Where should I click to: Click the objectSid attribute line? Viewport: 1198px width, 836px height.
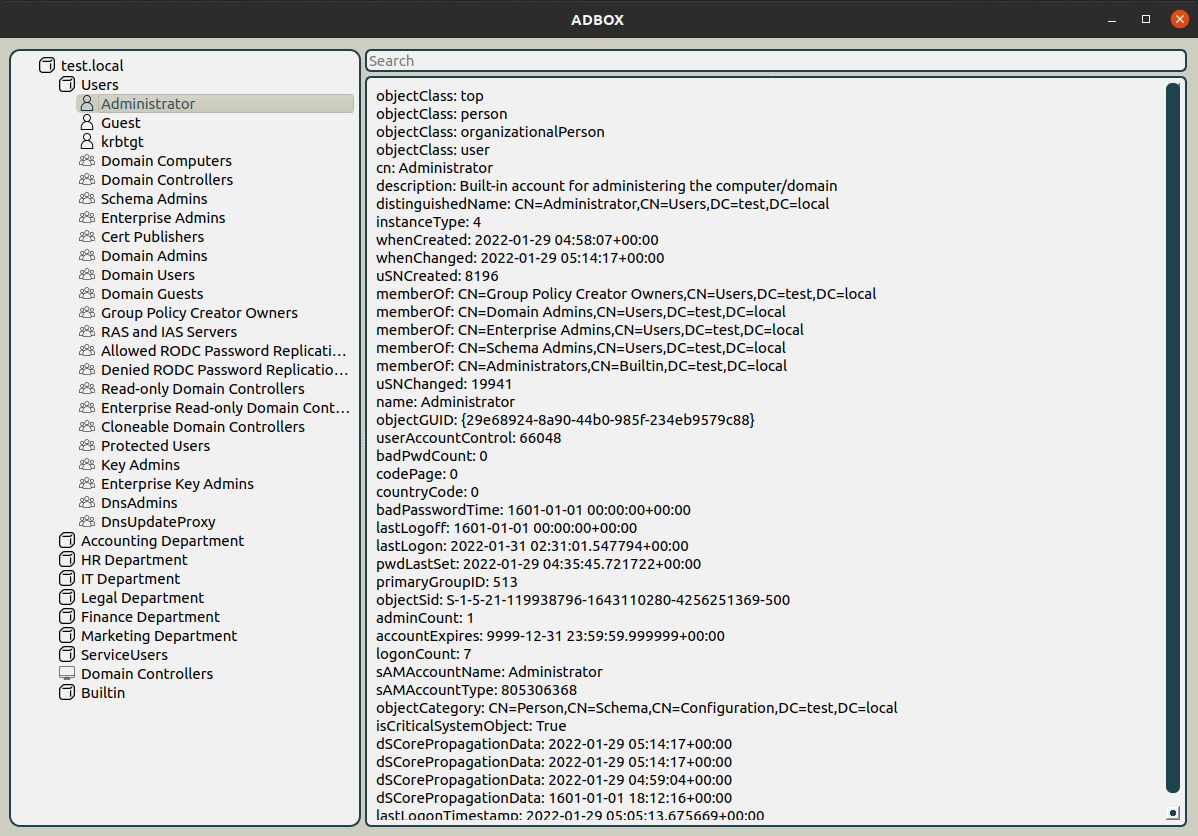coord(583,600)
